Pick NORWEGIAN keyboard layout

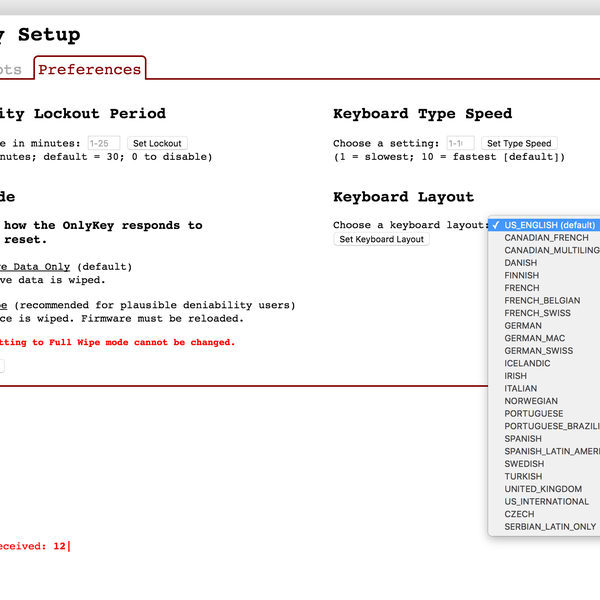tap(544, 401)
